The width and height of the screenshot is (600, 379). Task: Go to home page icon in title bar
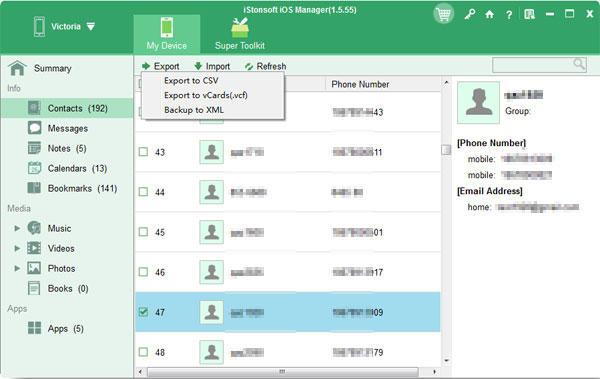[489, 15]
